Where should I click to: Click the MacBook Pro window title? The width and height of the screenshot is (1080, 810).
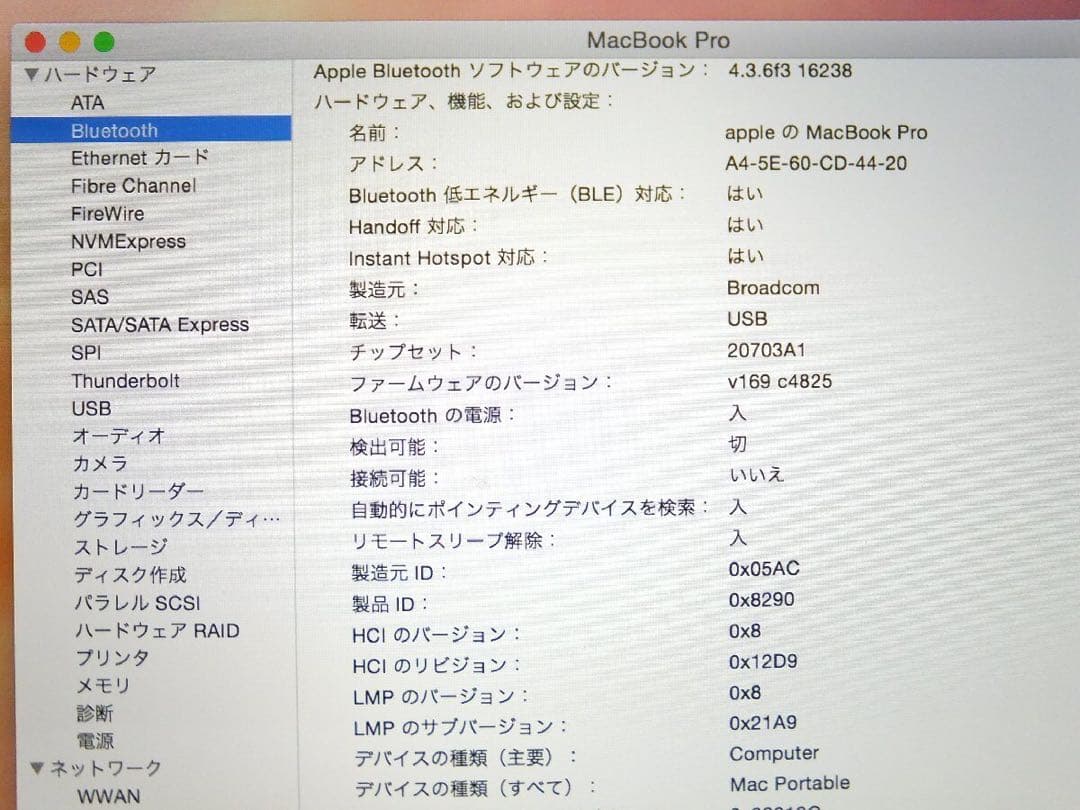658,40
